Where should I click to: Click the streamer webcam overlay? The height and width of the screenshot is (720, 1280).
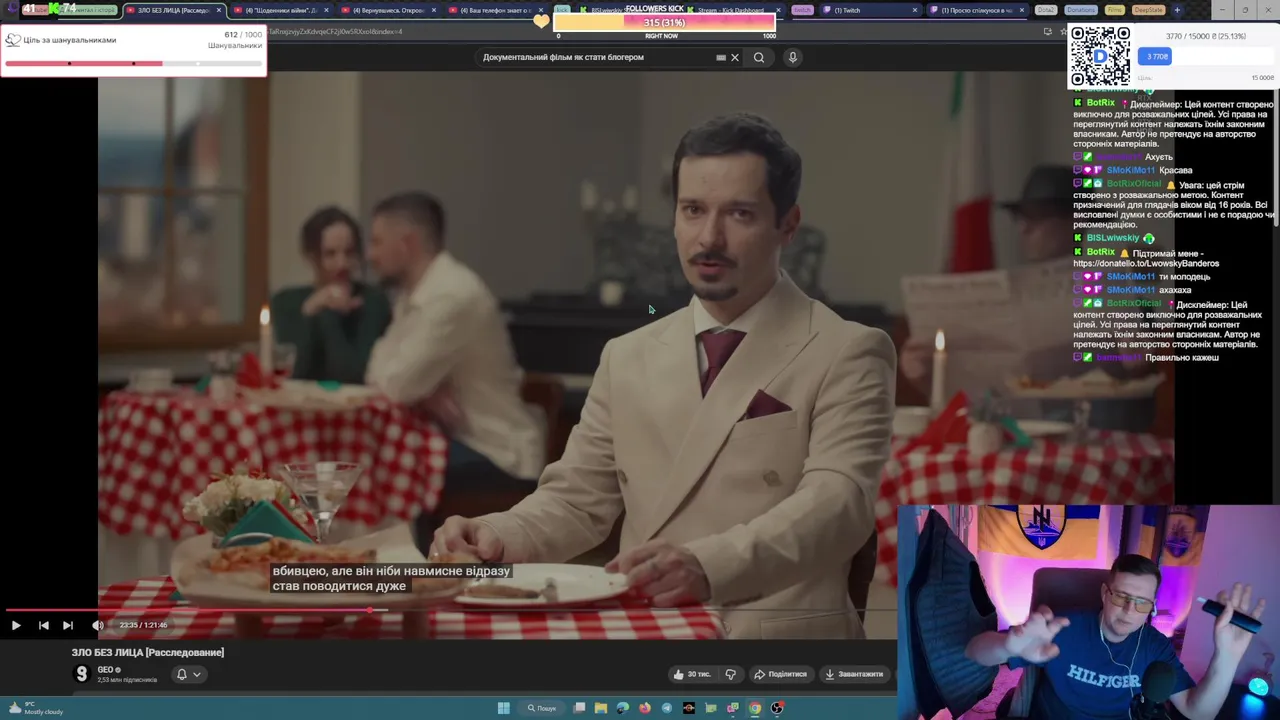pos(1088,612)
